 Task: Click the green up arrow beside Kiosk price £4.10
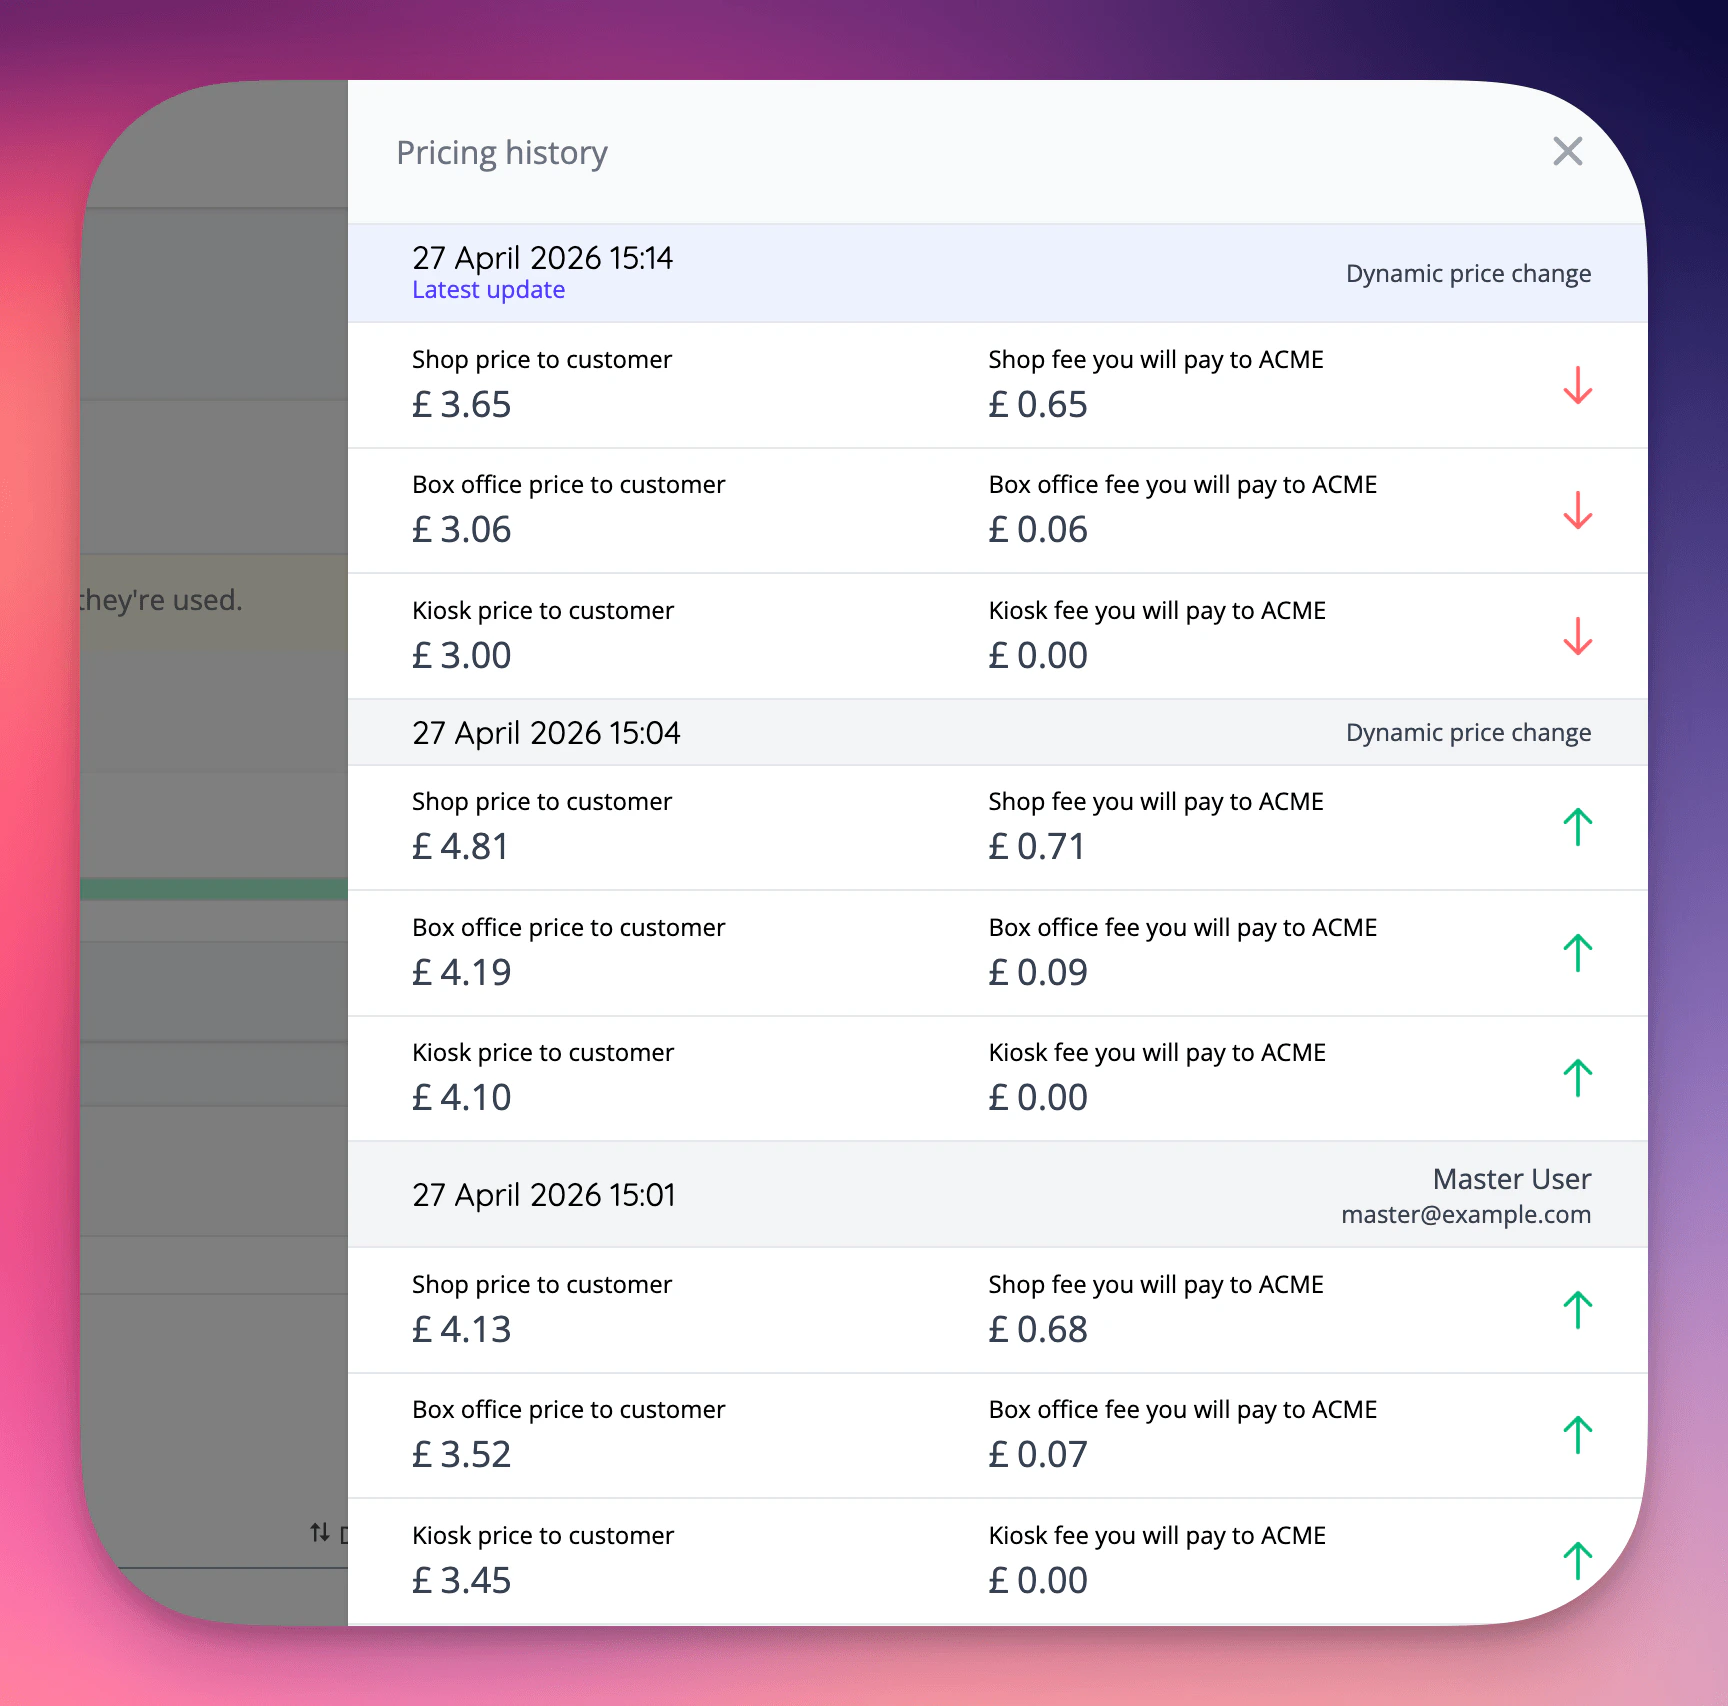(x=1577, y=1078)
